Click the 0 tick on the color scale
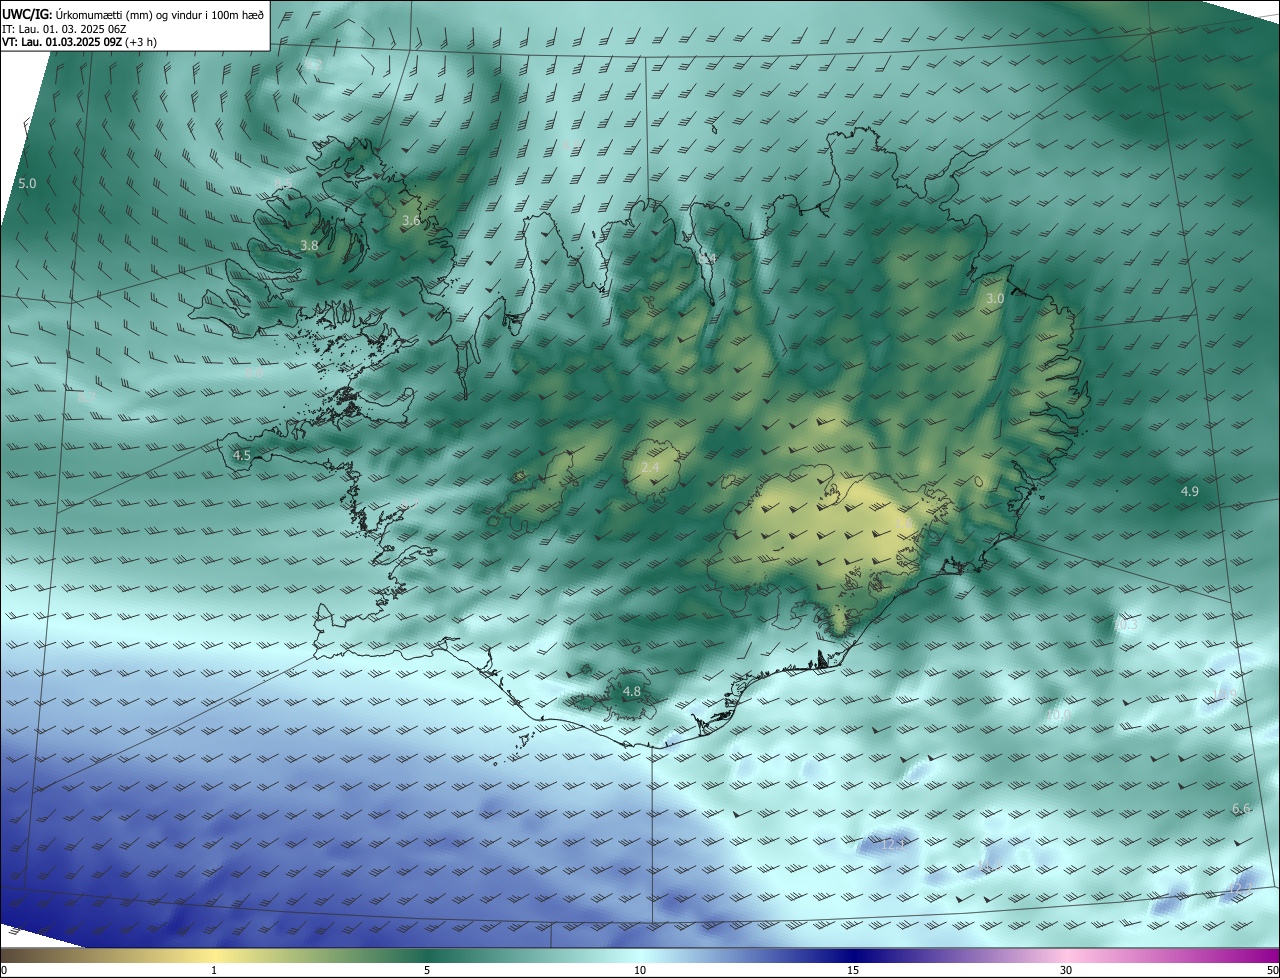The image size is (1280, 978). pos(4,970)
